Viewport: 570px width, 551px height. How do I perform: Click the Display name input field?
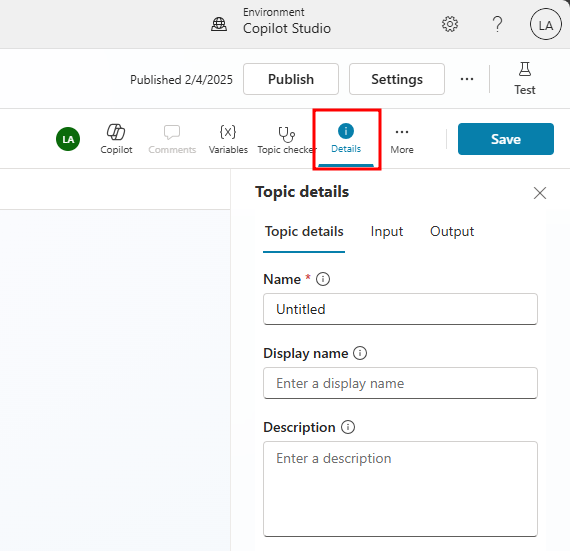tap(400, 383)
